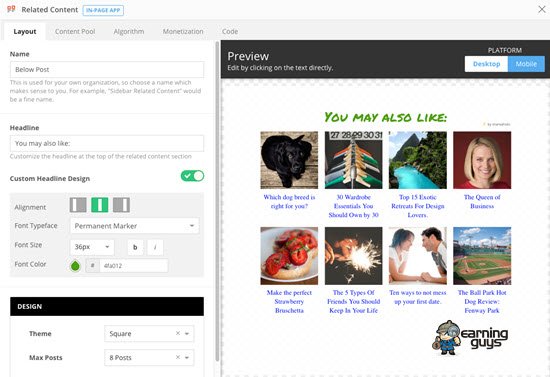
Task: Click the blonde woman portrait thumbnail
Action: point(482,160)
